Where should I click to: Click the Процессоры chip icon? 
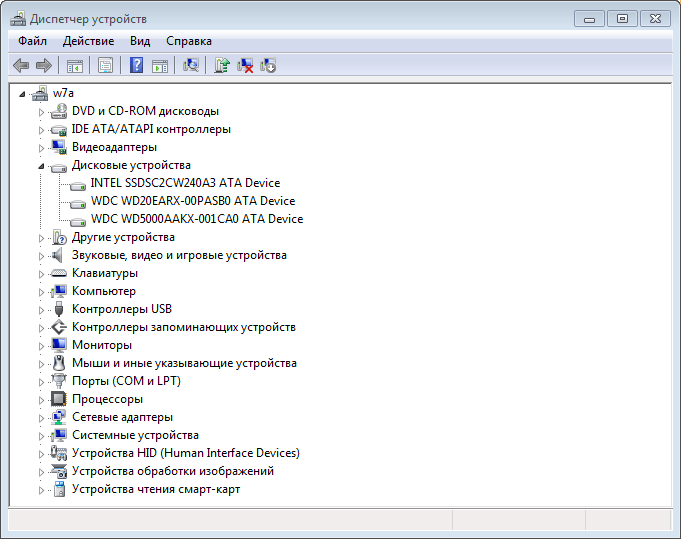click(59, 399)
